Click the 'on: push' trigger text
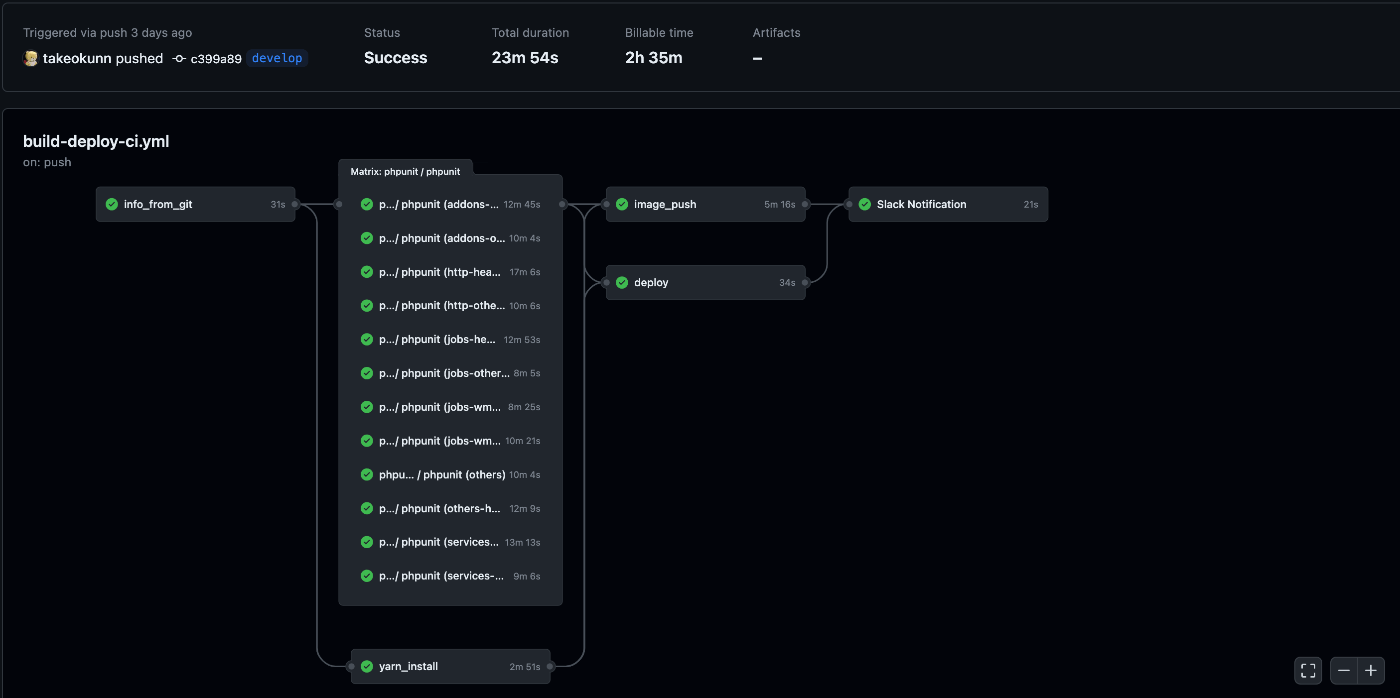 (x=47, y=162)
